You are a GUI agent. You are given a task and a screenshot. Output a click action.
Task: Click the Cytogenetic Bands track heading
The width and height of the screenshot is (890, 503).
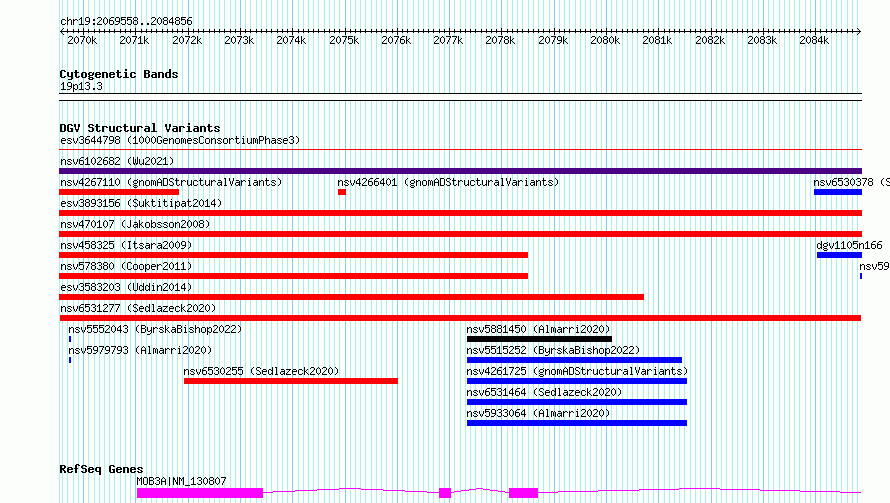click(x=119, y=74)
